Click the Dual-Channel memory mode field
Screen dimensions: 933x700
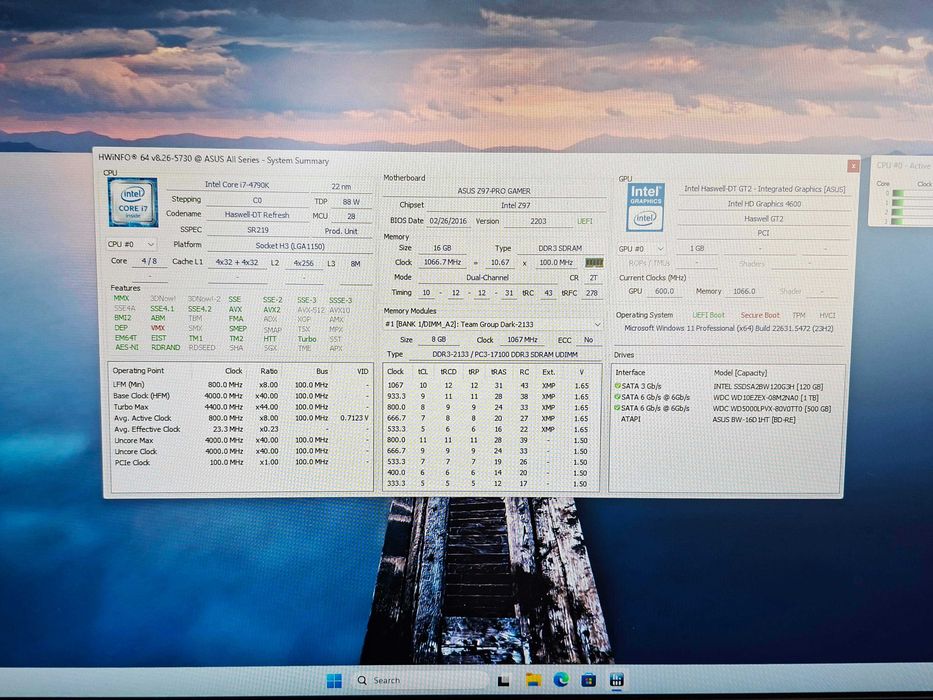487,277
